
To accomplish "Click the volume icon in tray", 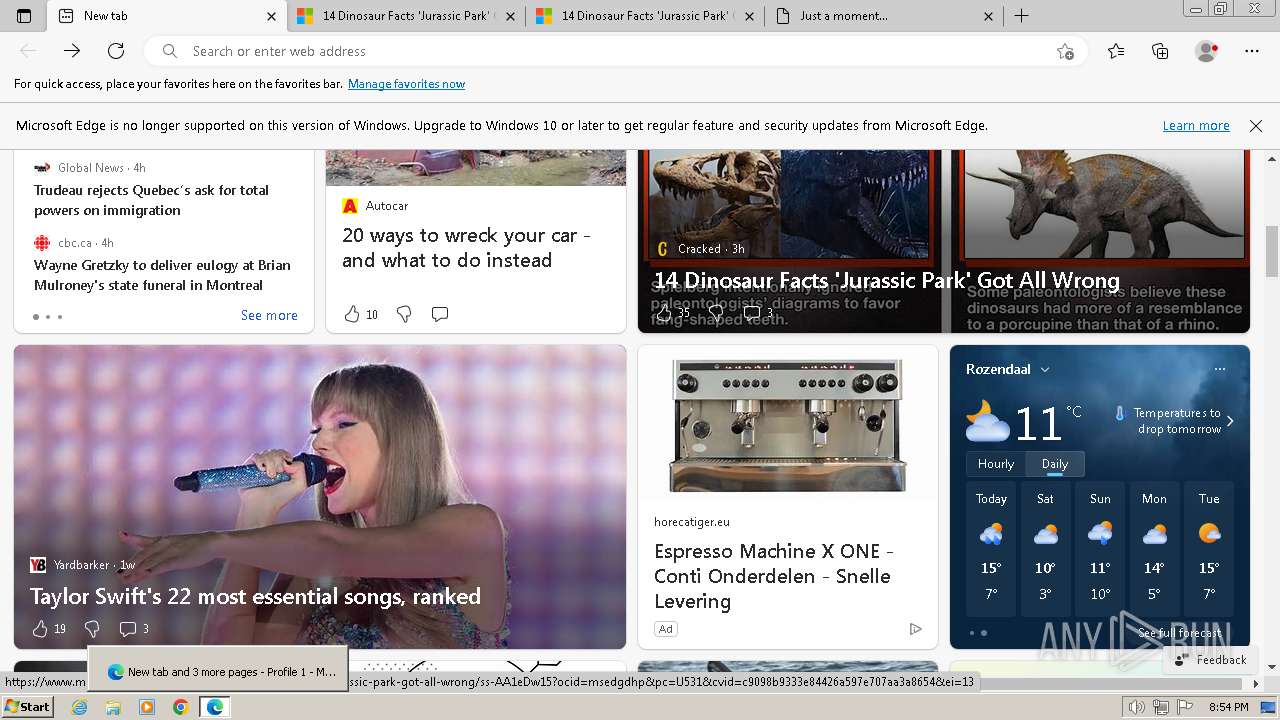I will 1137,707.
